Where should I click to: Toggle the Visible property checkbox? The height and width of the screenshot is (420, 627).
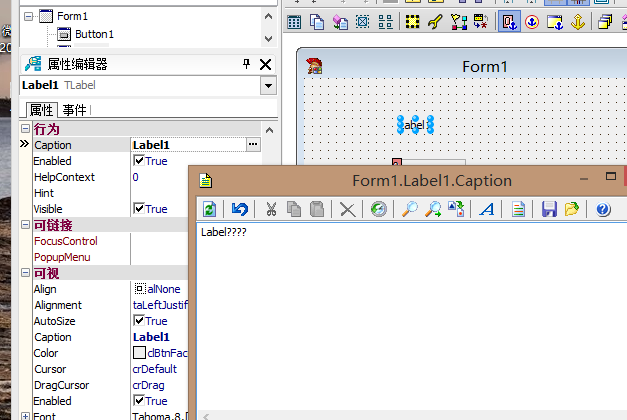pos(139,209)
